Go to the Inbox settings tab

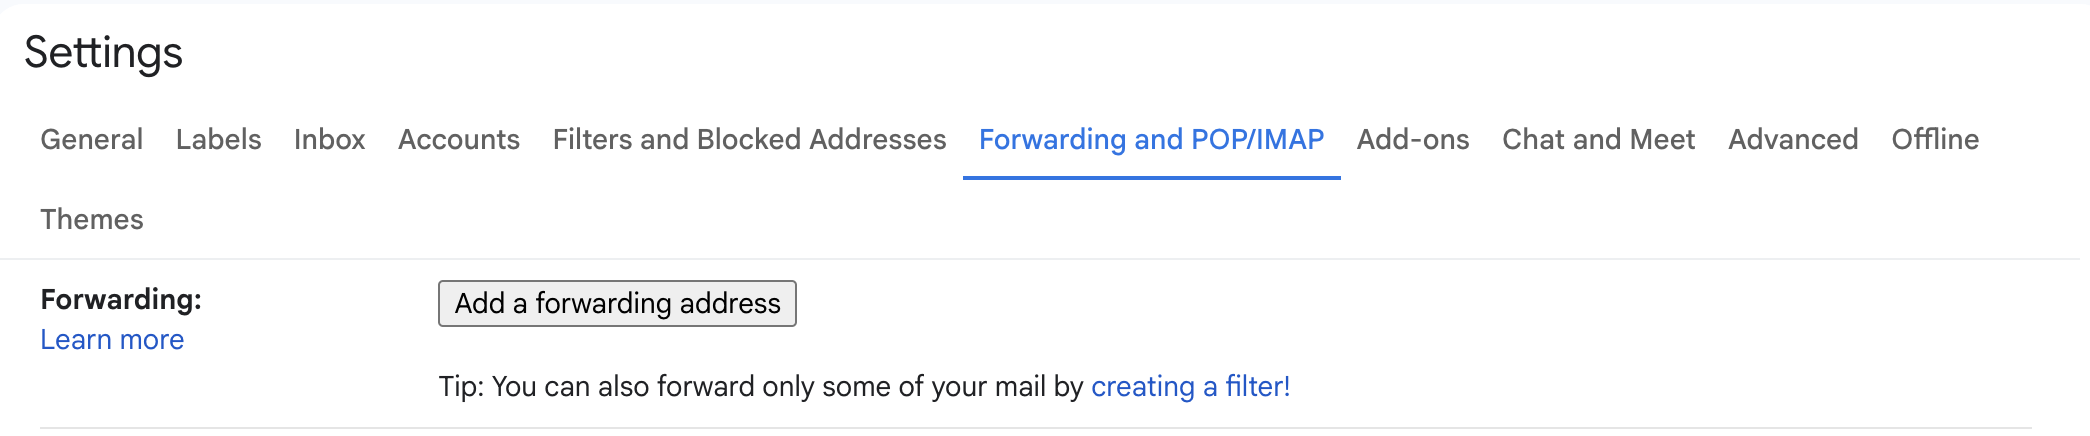[329, 139]
